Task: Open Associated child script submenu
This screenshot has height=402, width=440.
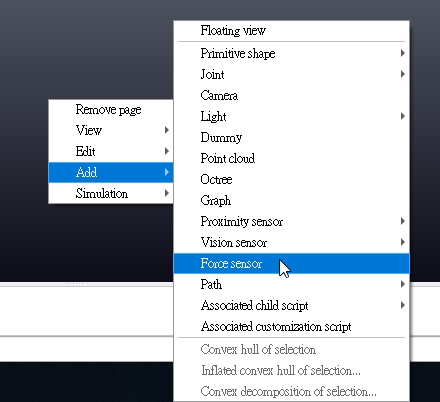Action: (x=291, y=305)
